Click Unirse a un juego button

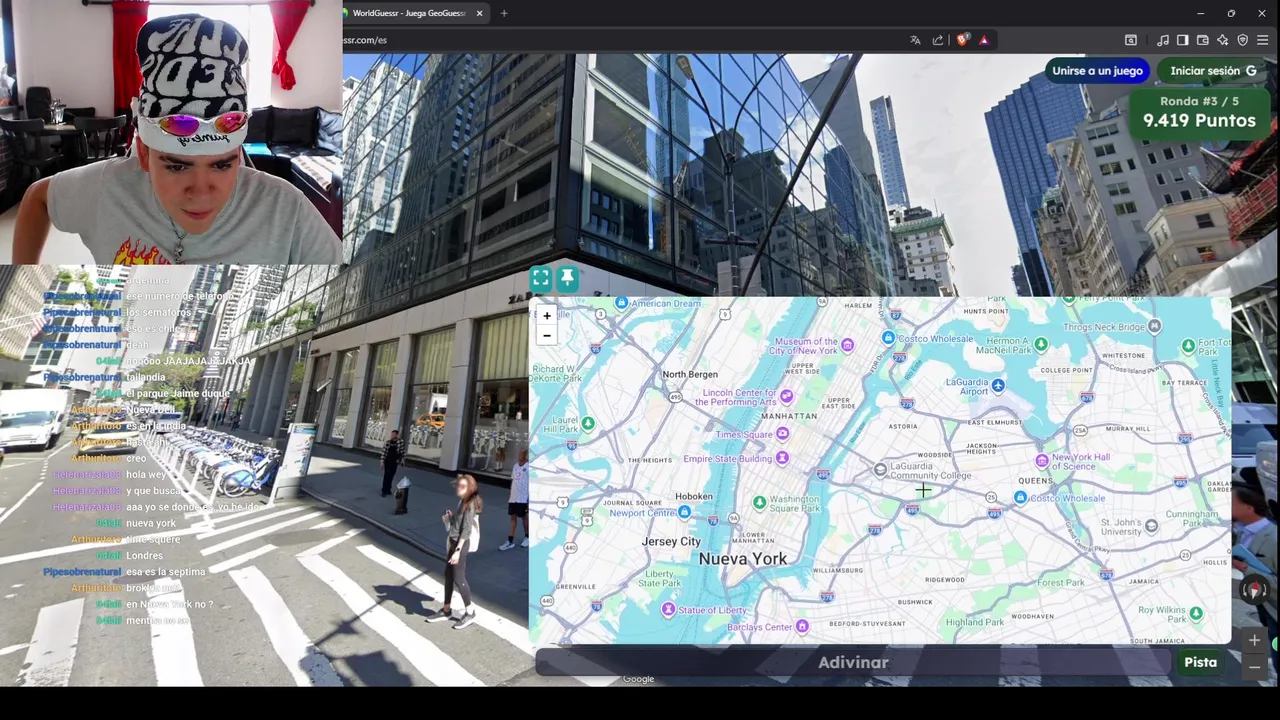pyautogui.click(x=1097, y=71)
